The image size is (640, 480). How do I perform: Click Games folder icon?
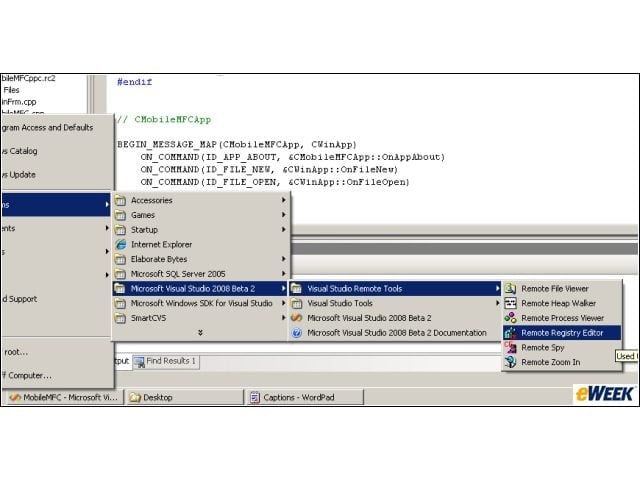coord(120,215)
